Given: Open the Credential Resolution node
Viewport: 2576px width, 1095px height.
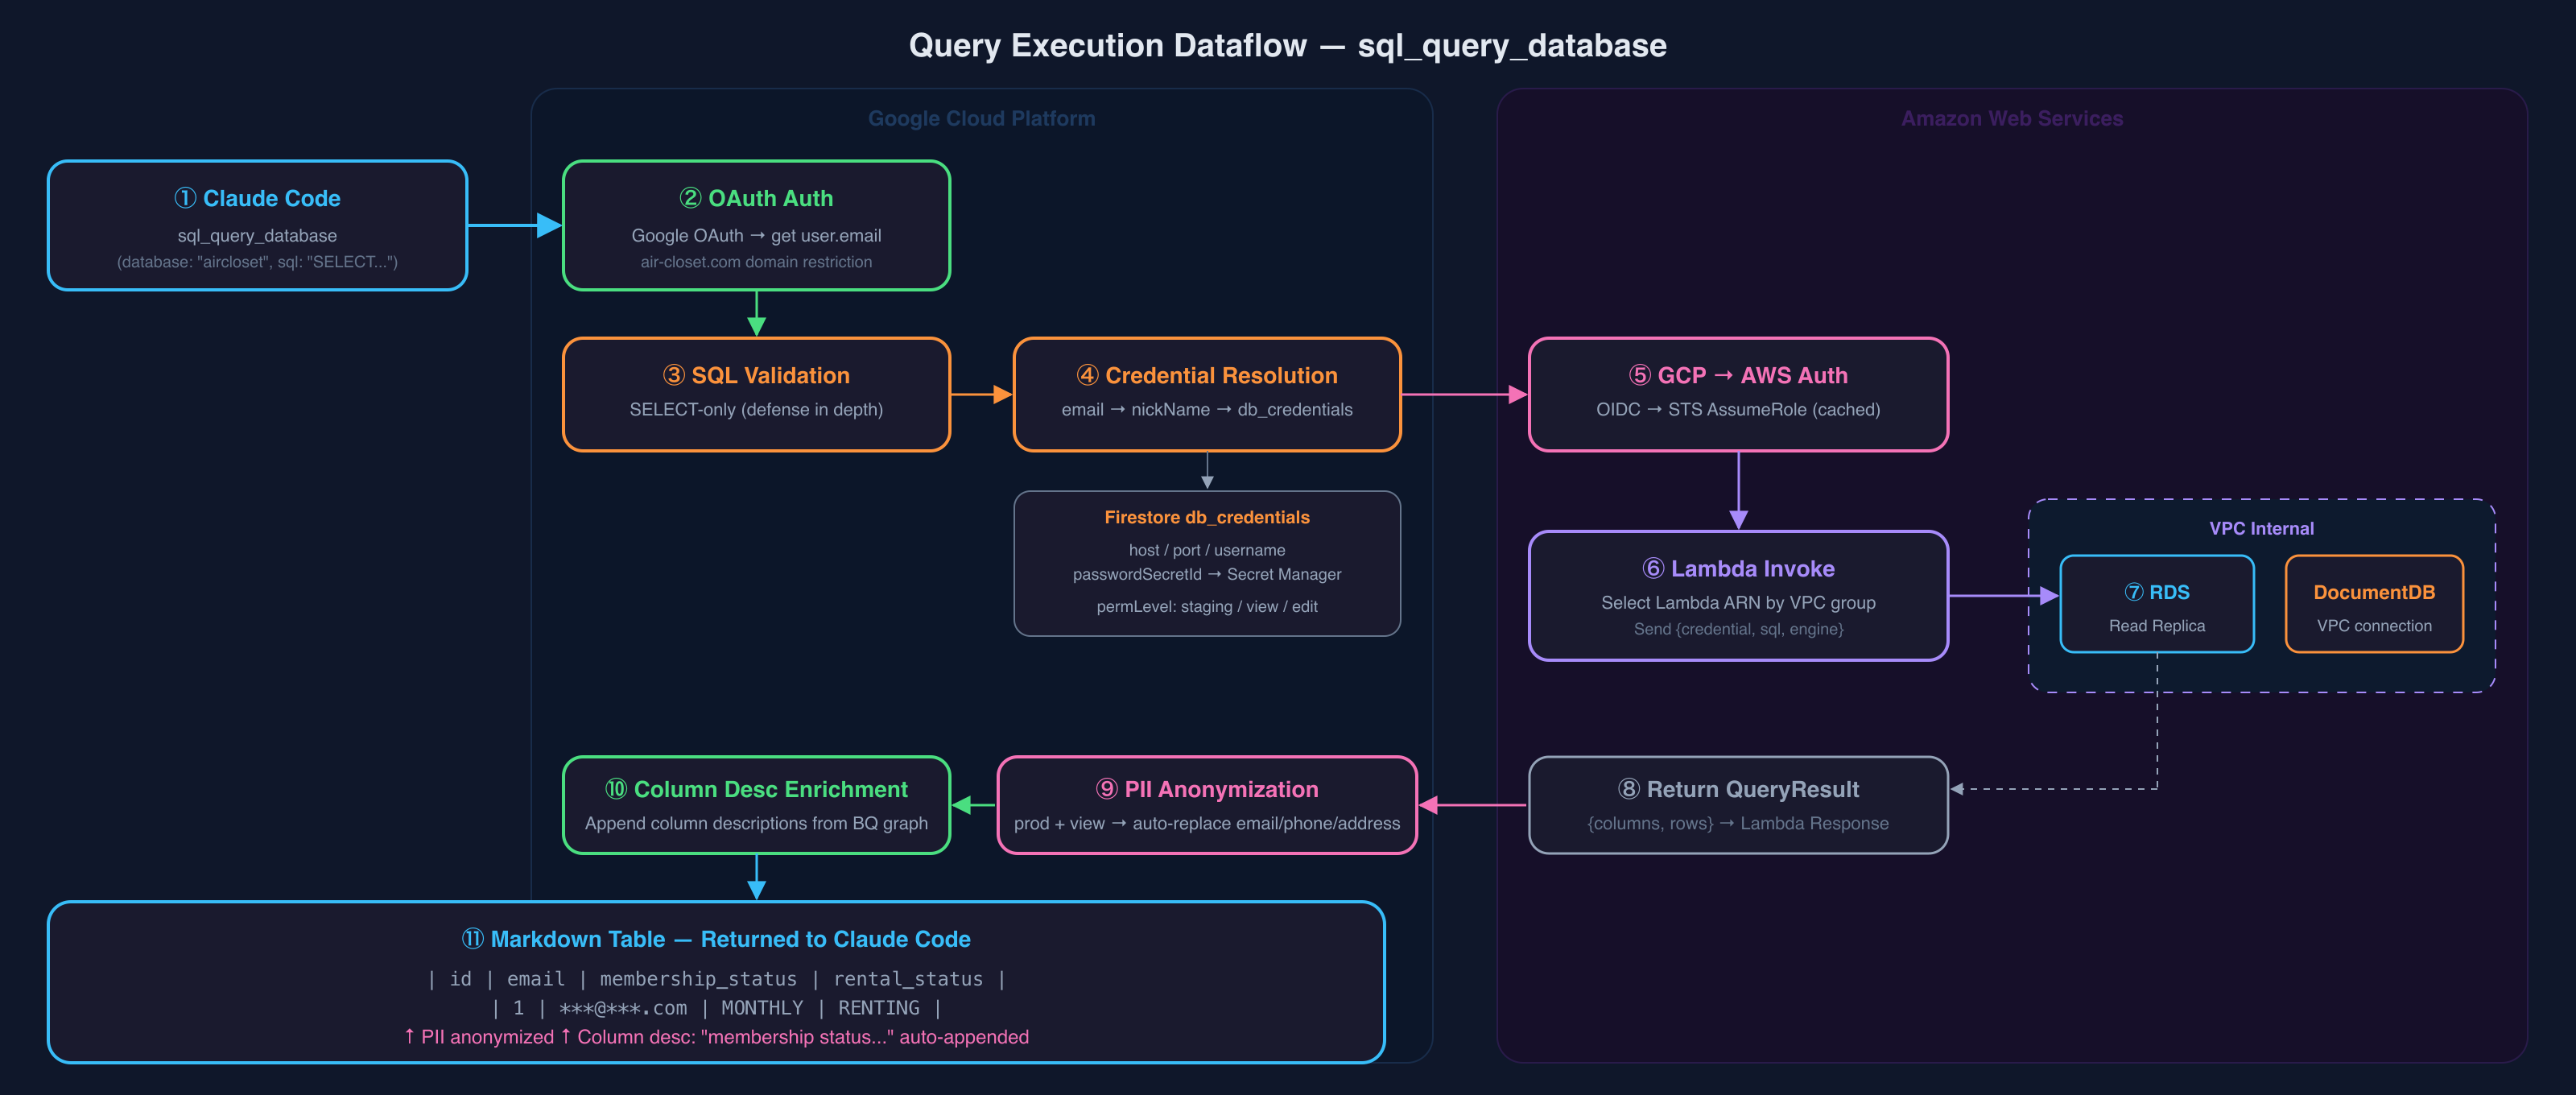Looking at the screenshot, I should pyautogui.click(x=1207, y=394).
